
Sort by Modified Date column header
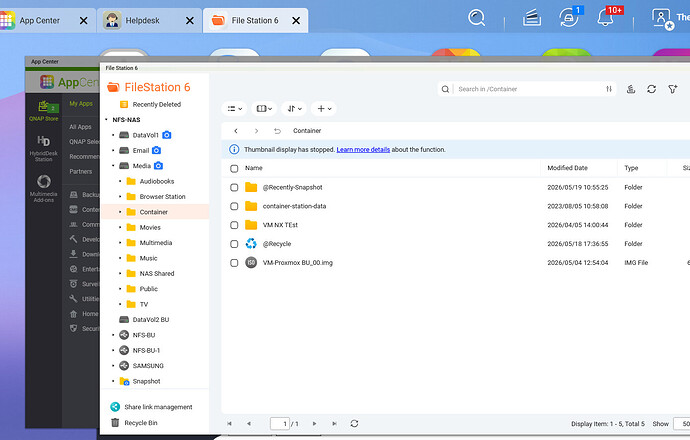point(567,168)
